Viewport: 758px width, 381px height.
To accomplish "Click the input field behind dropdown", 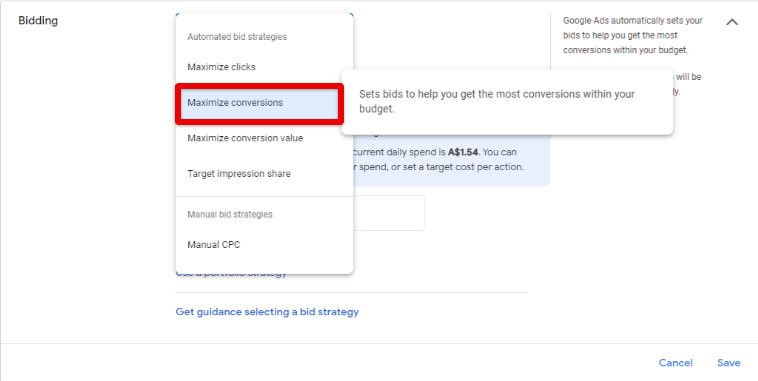I will (x=389, y=213).
